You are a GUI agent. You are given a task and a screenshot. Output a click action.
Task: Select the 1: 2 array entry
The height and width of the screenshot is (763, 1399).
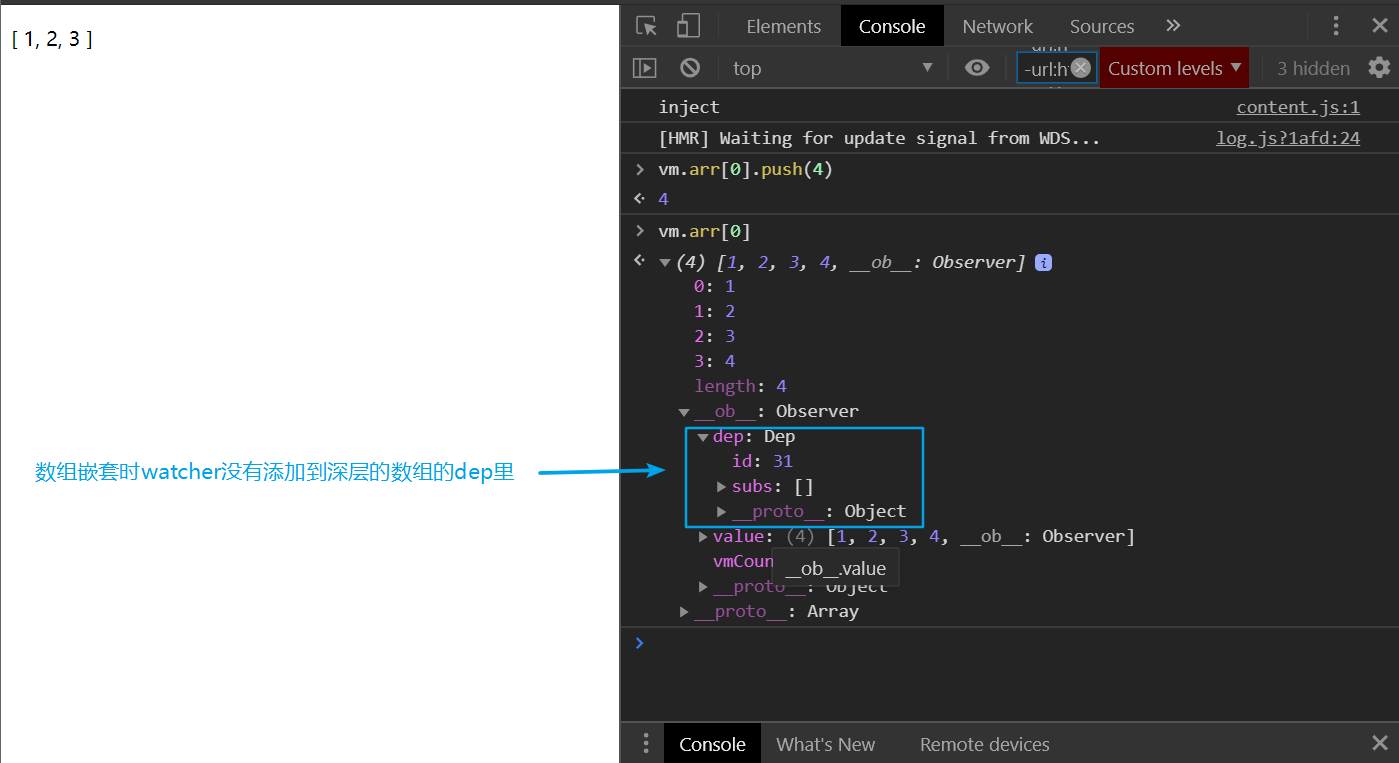point(714,312)
